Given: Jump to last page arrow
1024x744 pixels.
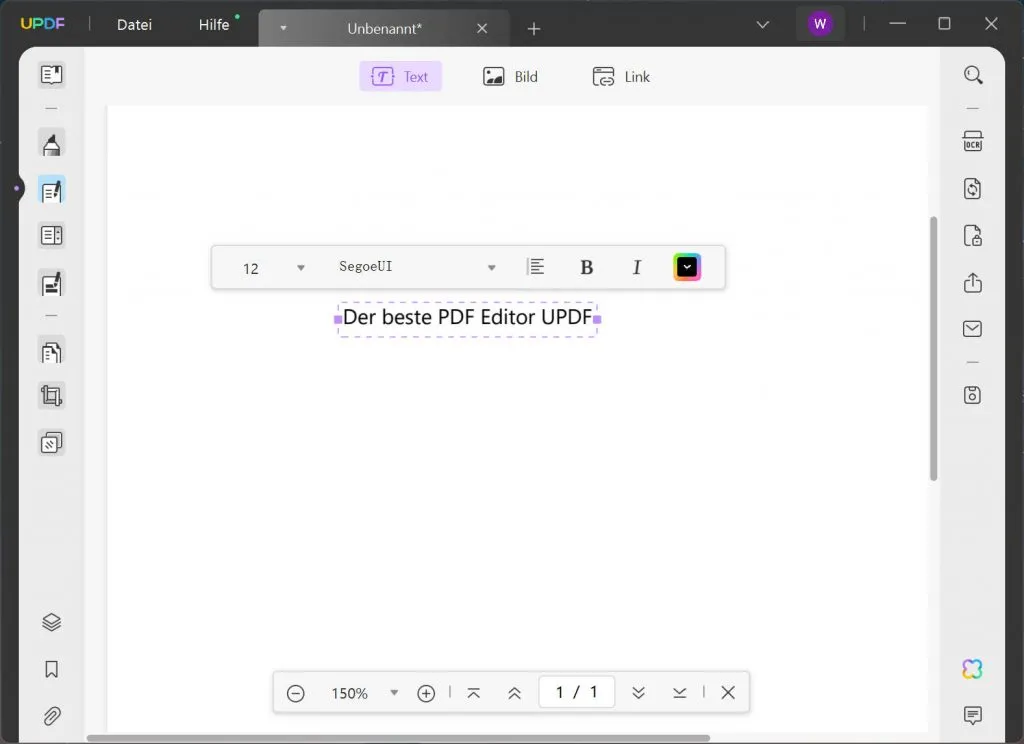Looking at the screenshot, I should [679, 693].
